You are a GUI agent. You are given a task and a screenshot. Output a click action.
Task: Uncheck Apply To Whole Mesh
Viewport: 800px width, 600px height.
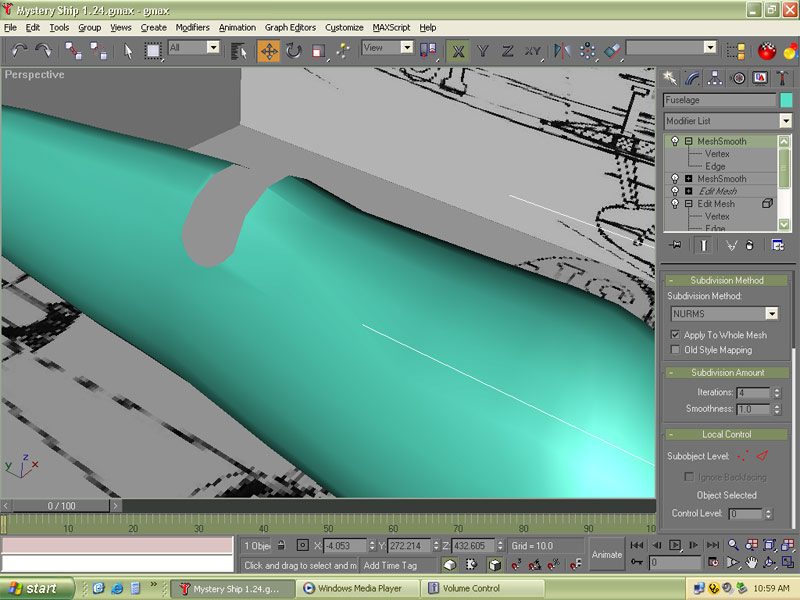[676, 335]
